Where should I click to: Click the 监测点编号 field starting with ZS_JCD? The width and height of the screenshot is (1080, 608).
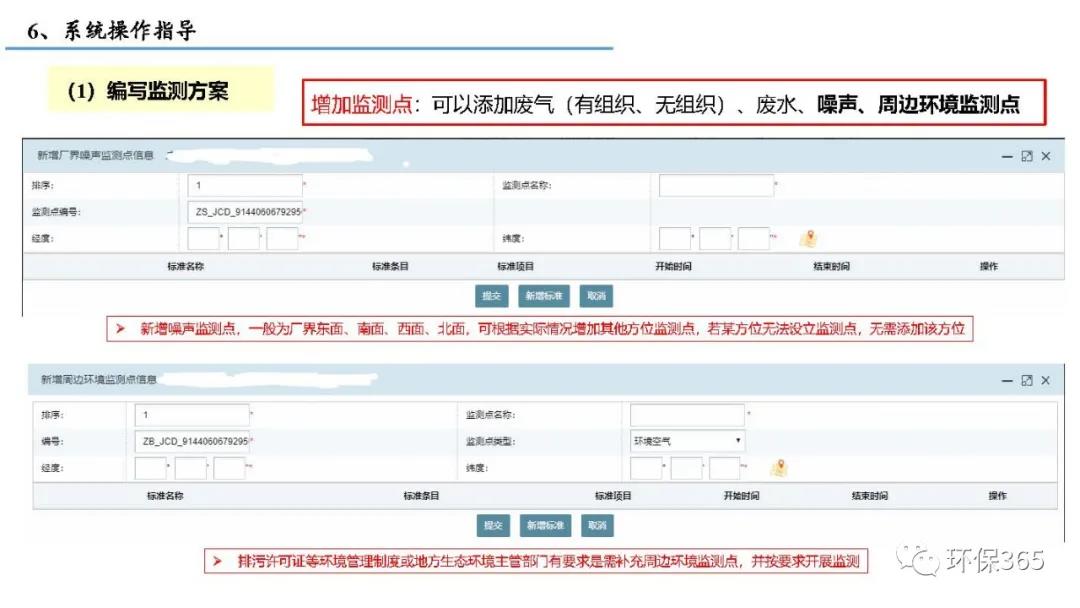(x=245, y=212)
